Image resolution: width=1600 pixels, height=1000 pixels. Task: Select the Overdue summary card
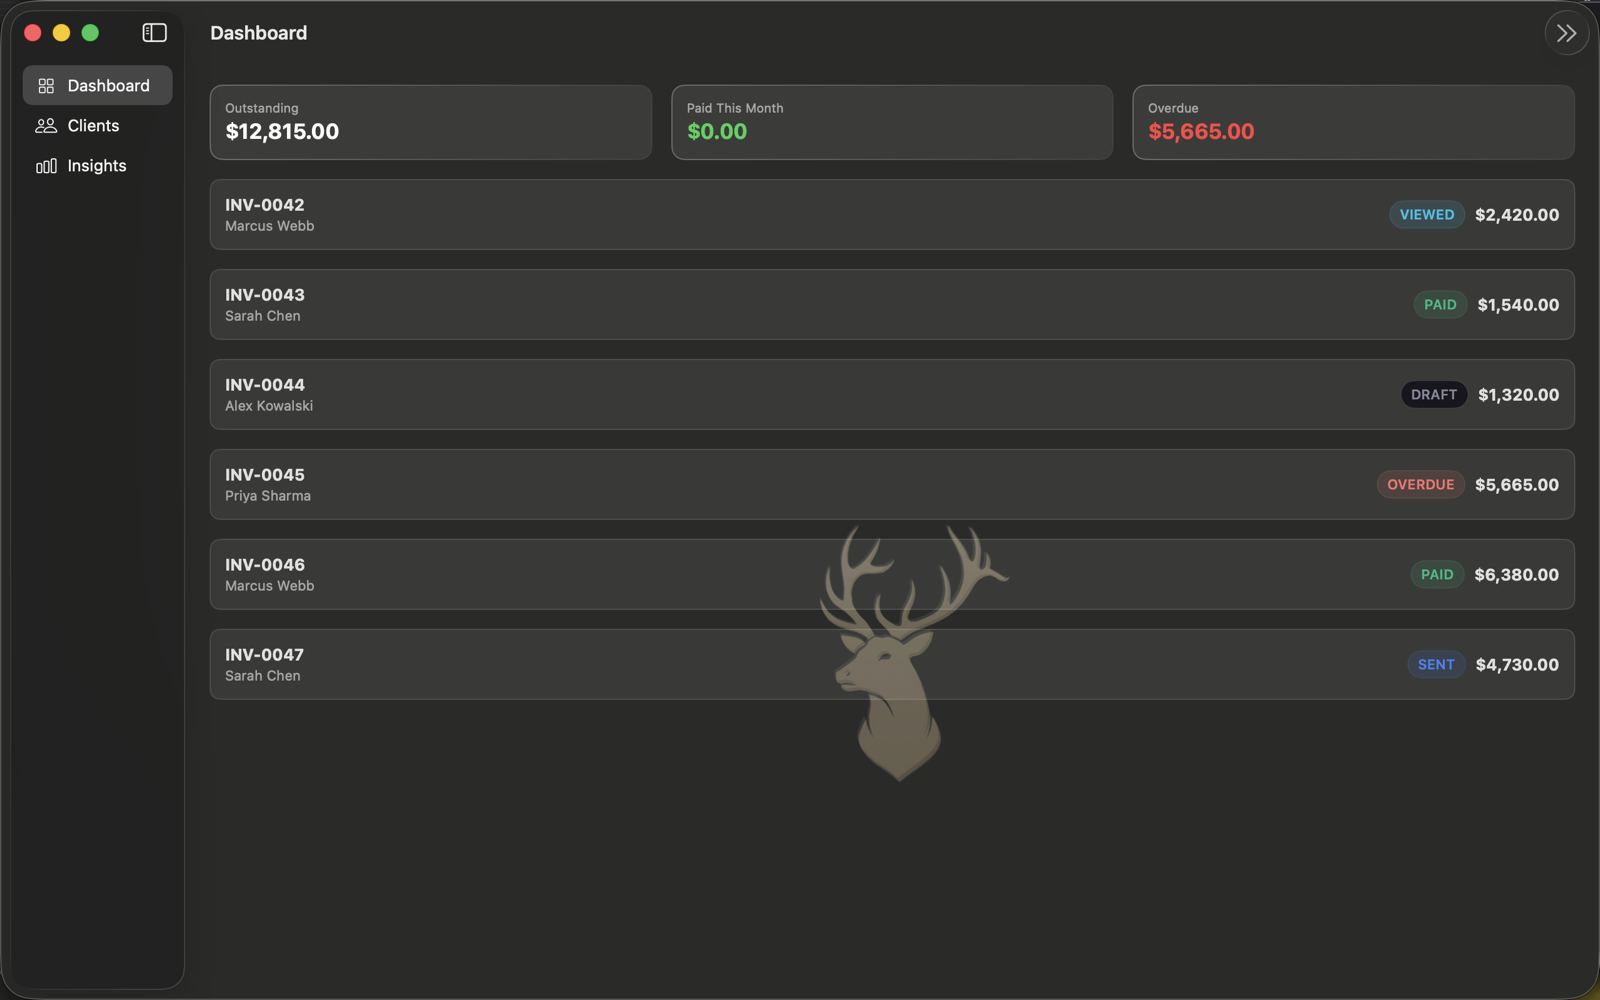1353,122
